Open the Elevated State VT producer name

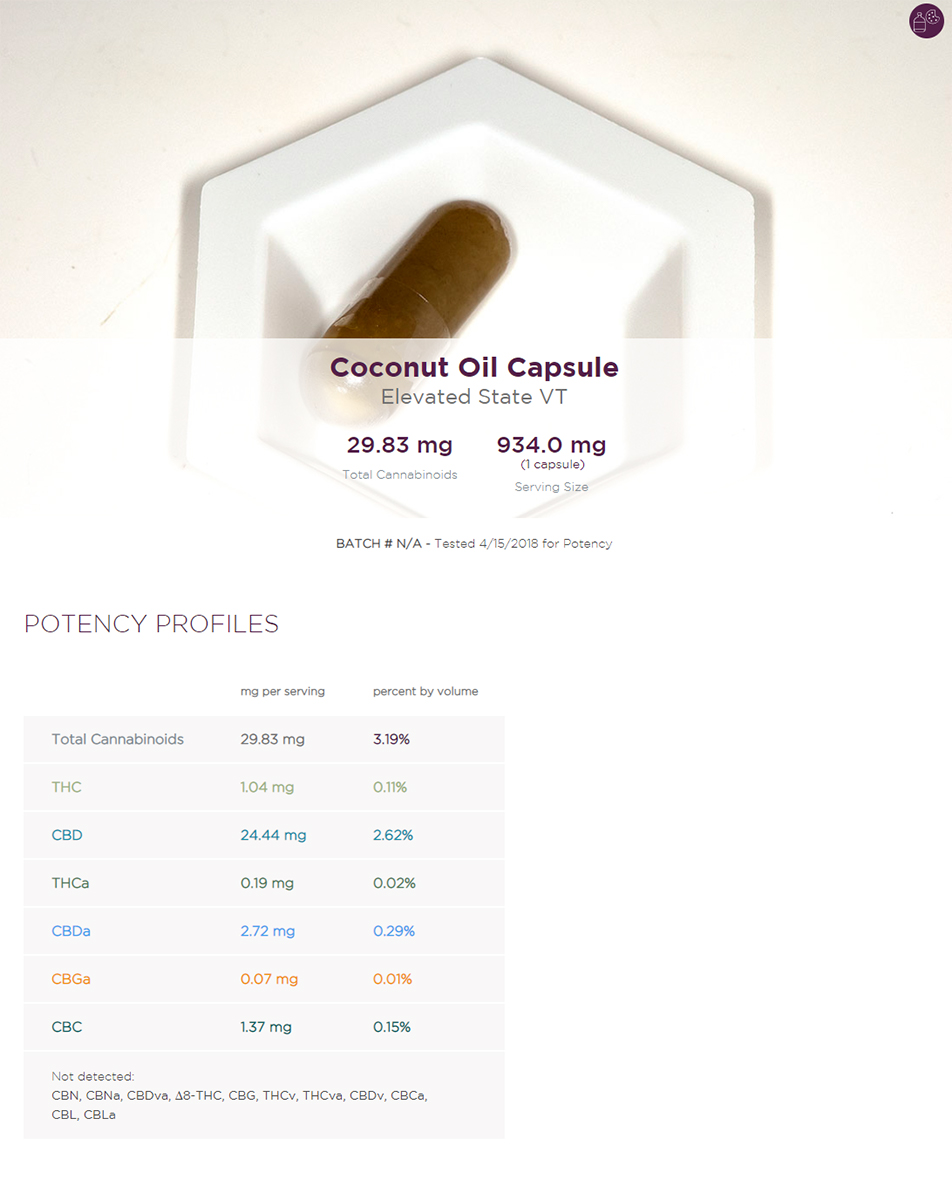tap(475, 397)
